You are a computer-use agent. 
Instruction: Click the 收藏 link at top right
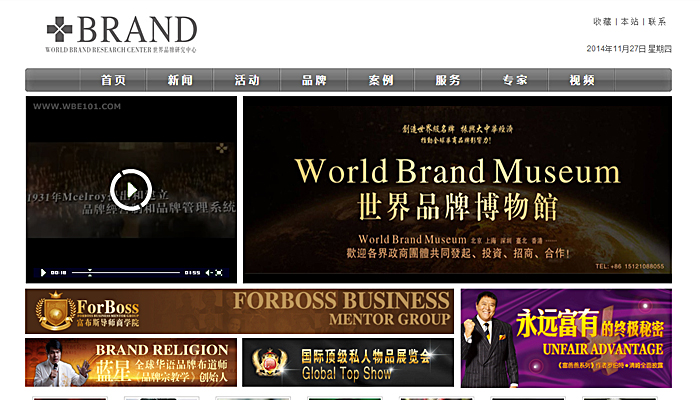pyautogui.click(x=602, y=21)
